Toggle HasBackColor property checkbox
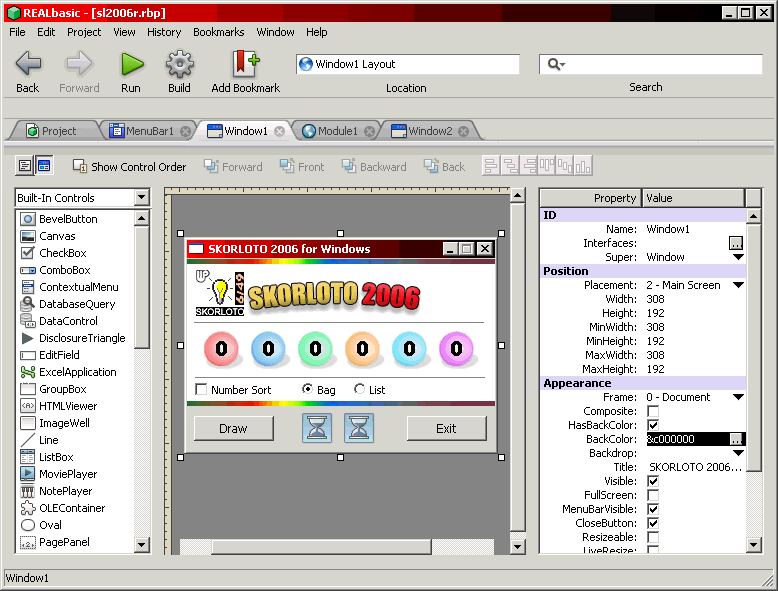Image resolution: width=778 pixels, height=591 pixels. pyautogui.click(x=653, y=425)
